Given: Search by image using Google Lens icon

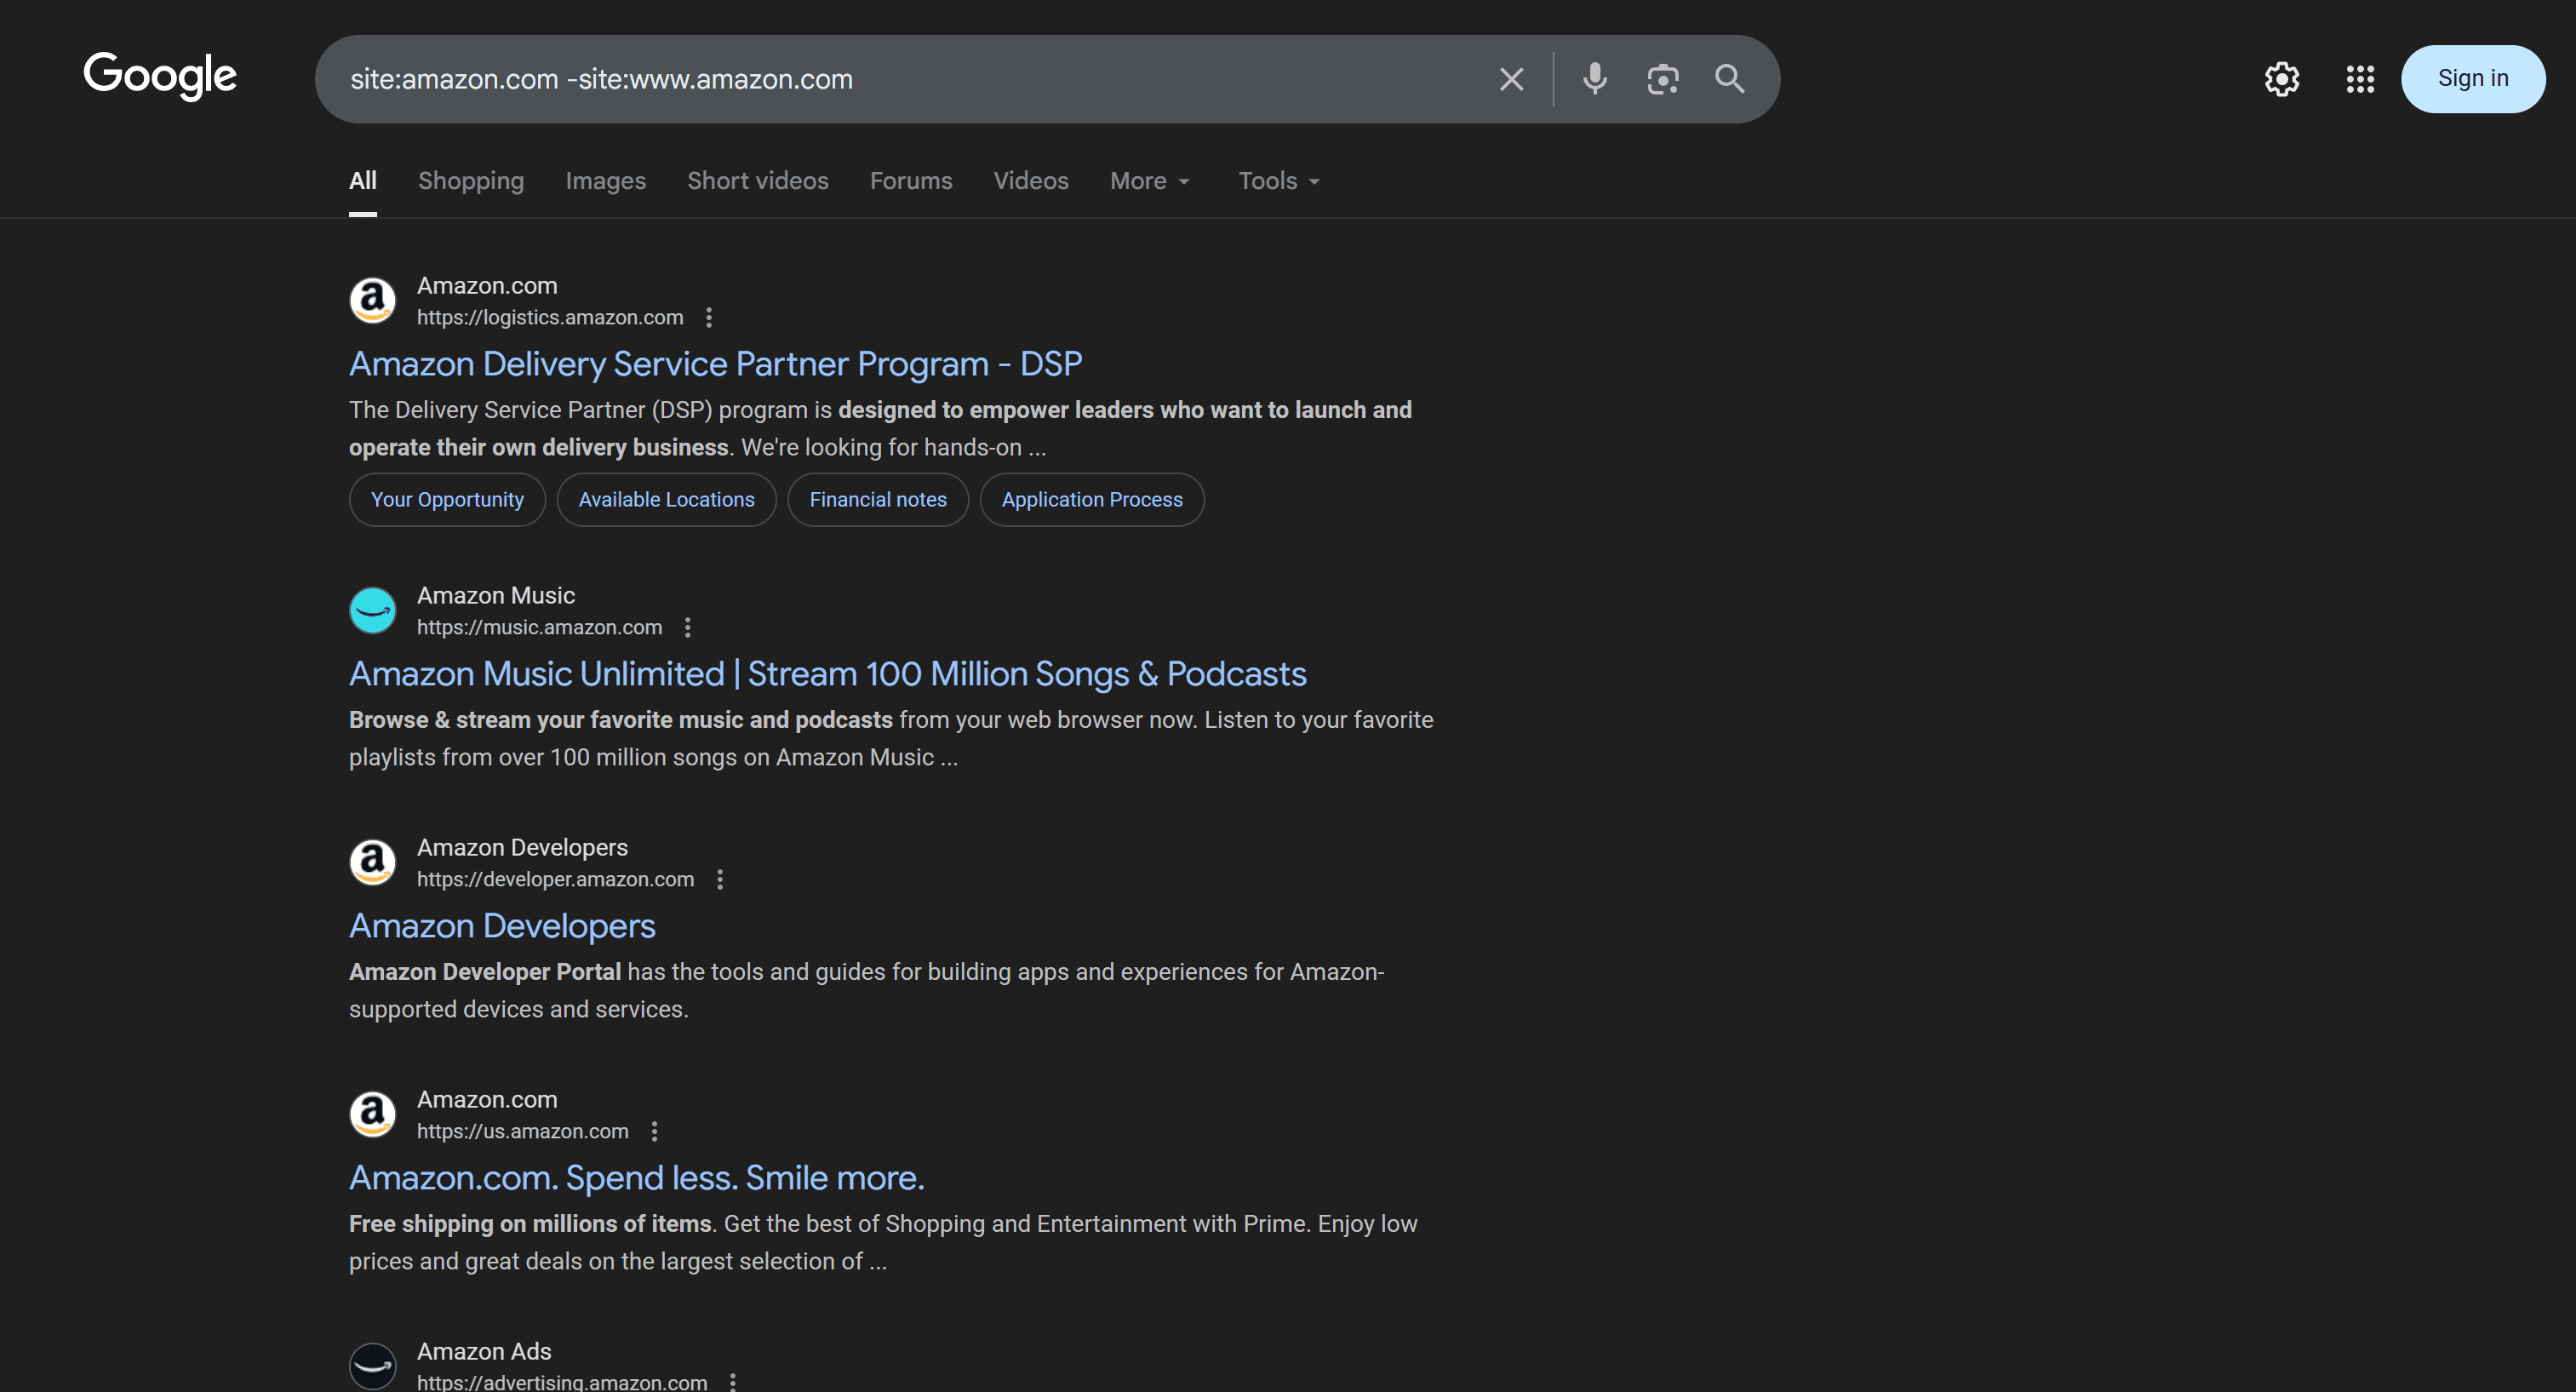Looking at the screenshot, I should [1662, 79].
